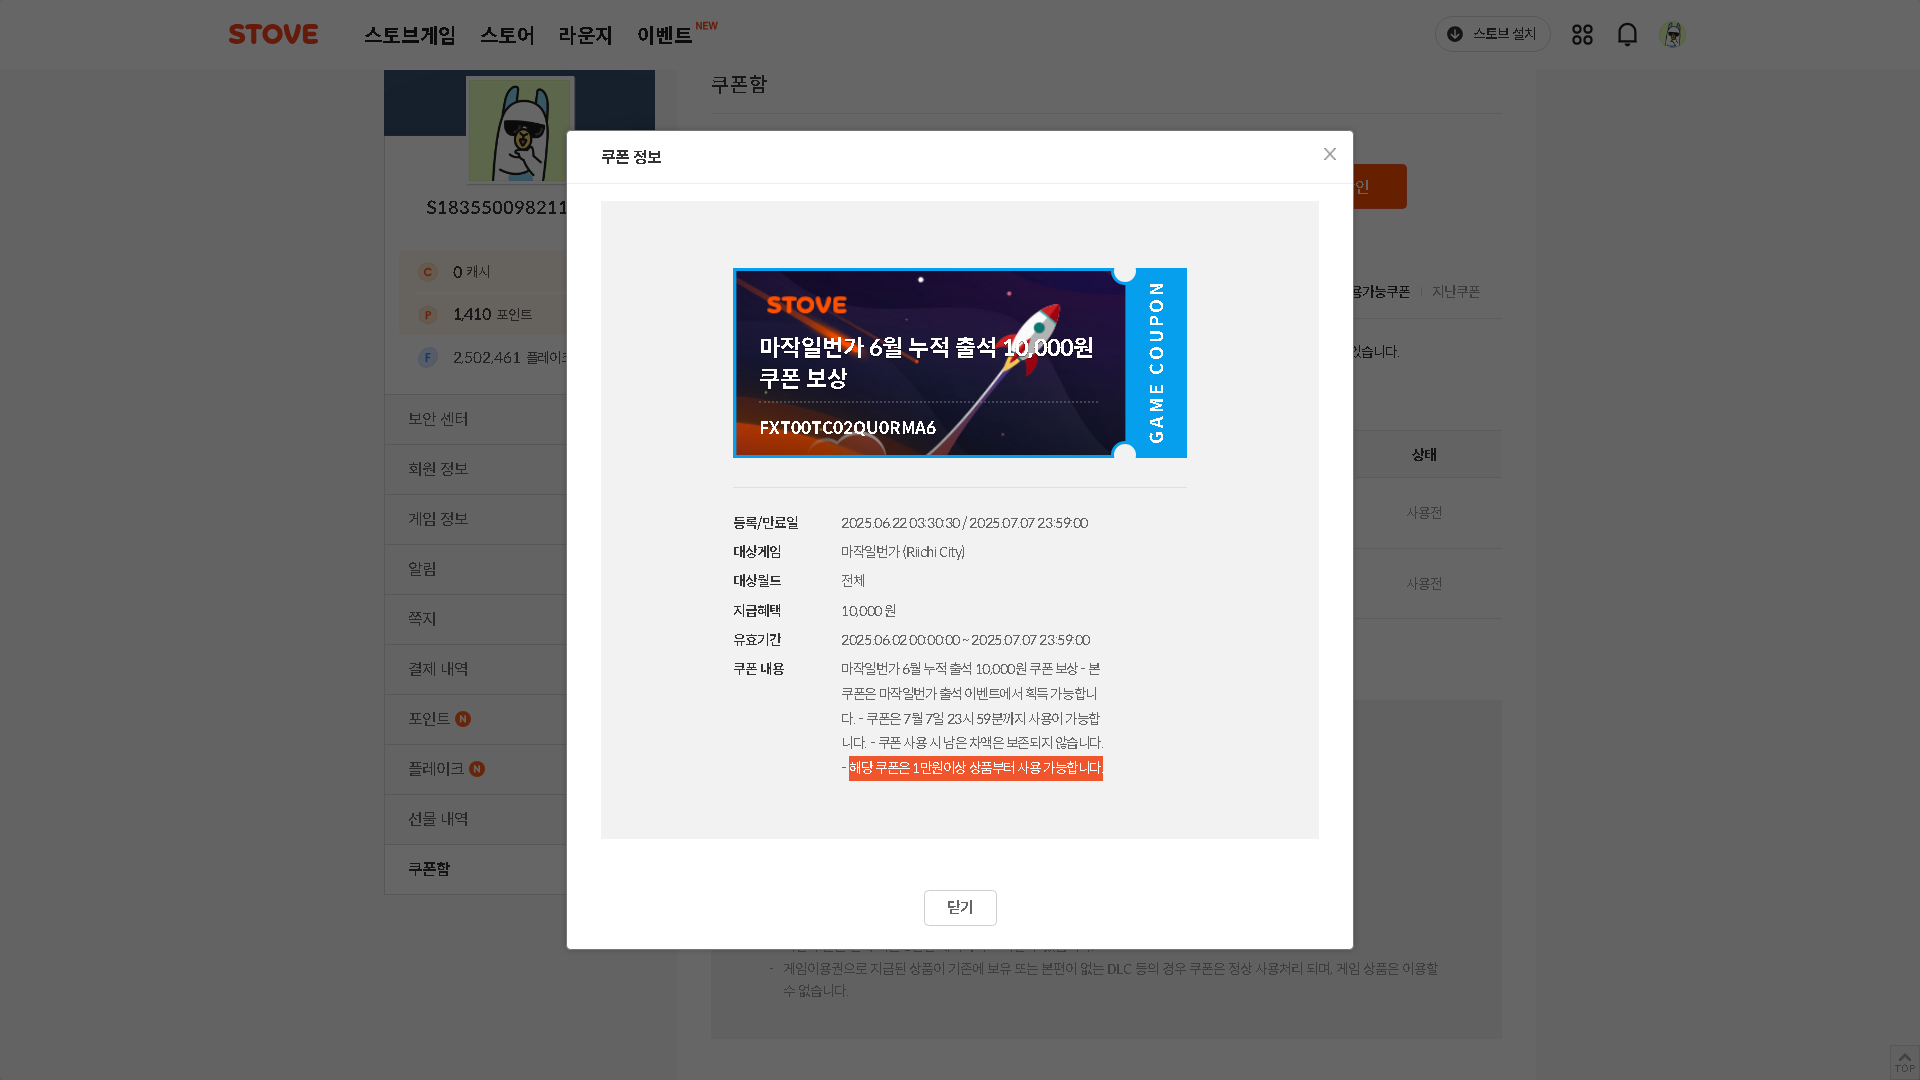Click the N badge next to 플레이크
1920x1080 pixels.
(x=477, y=769)
